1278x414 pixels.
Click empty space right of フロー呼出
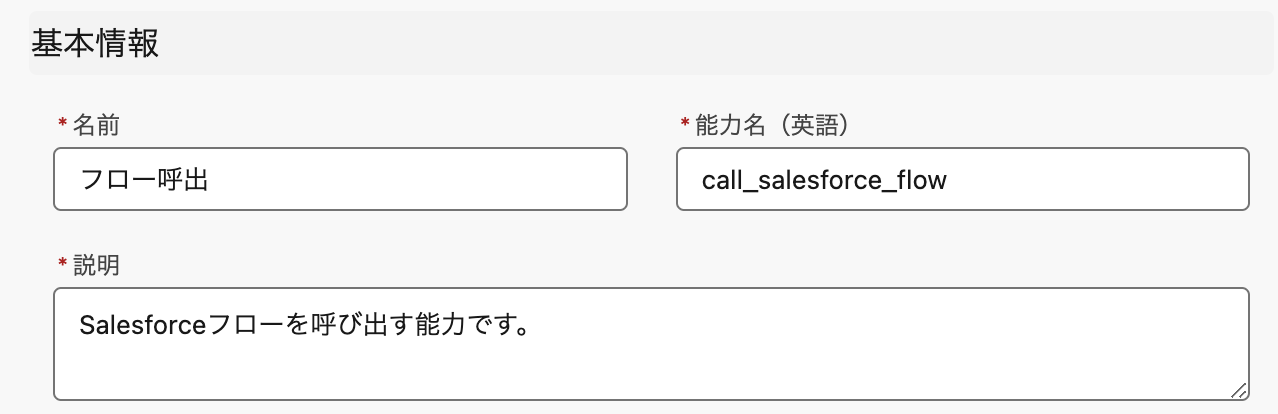(450, 180)
